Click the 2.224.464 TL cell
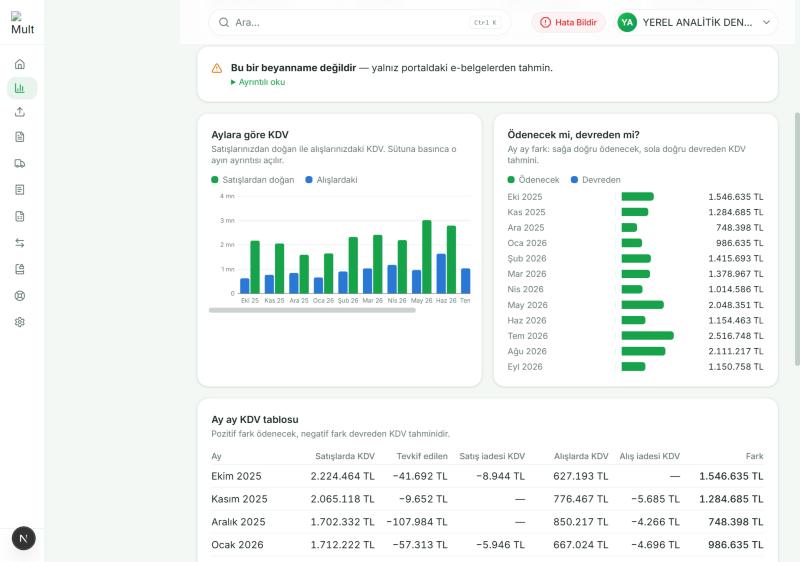The image size is (800, 562). [342, 476]
